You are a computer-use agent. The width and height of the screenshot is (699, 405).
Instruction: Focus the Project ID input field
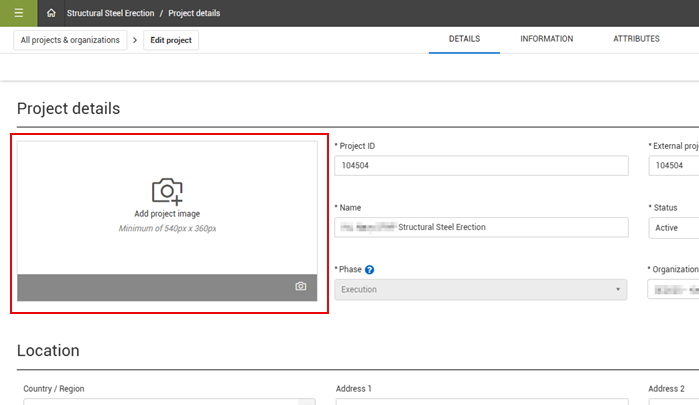pos(480,166)
